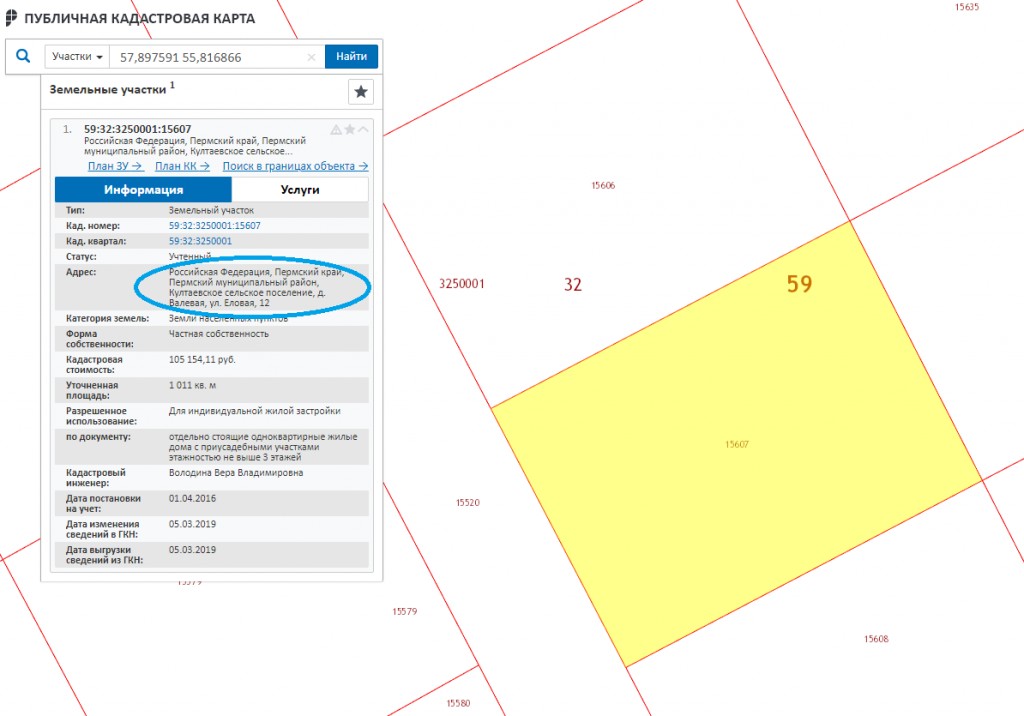Switch to the Услуги tab
1024x716 pixels.
click(300, 189)
